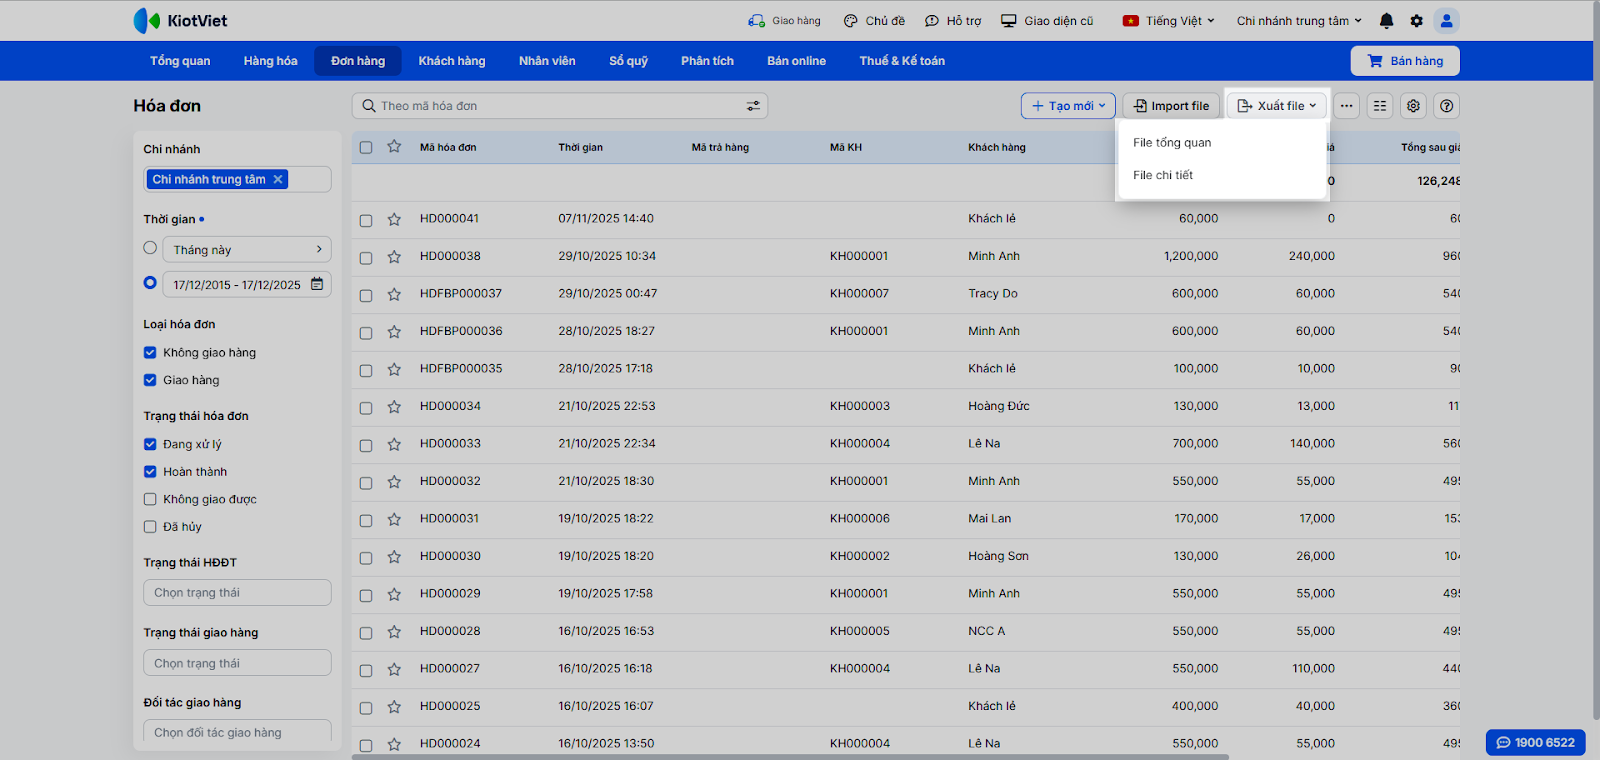Open Tiếng Việt language dropdown
Screen dimensions: 1600x760
coord(1168,21)
